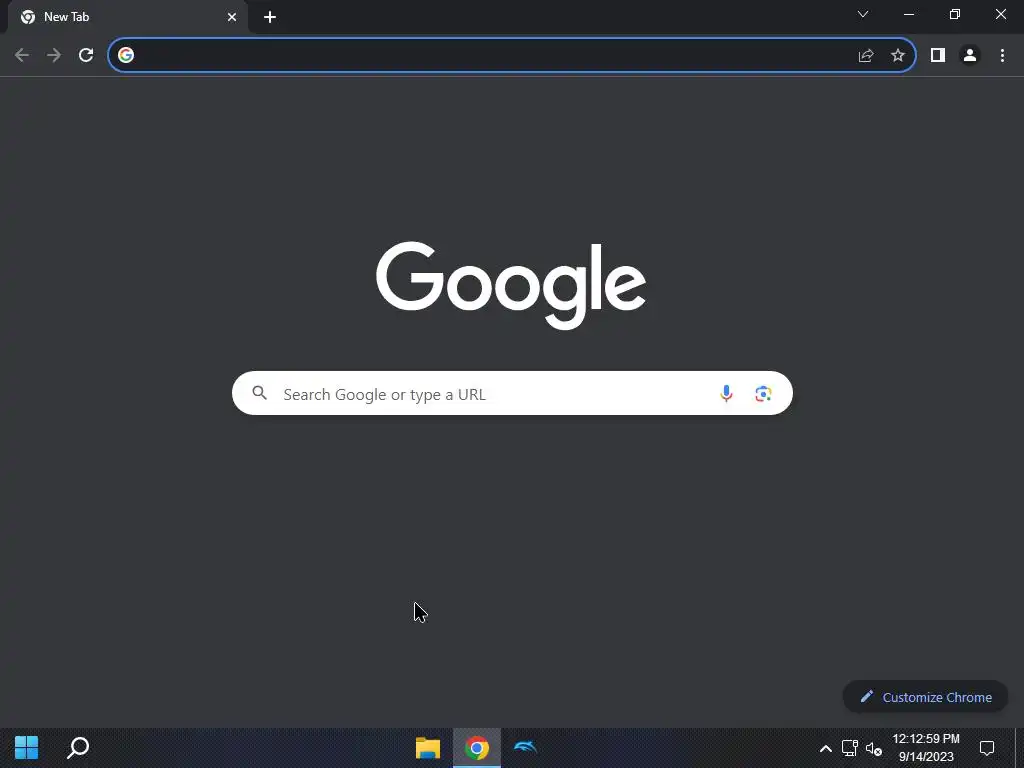
Task: Go back using the back arrow
Action: [22, 56]
